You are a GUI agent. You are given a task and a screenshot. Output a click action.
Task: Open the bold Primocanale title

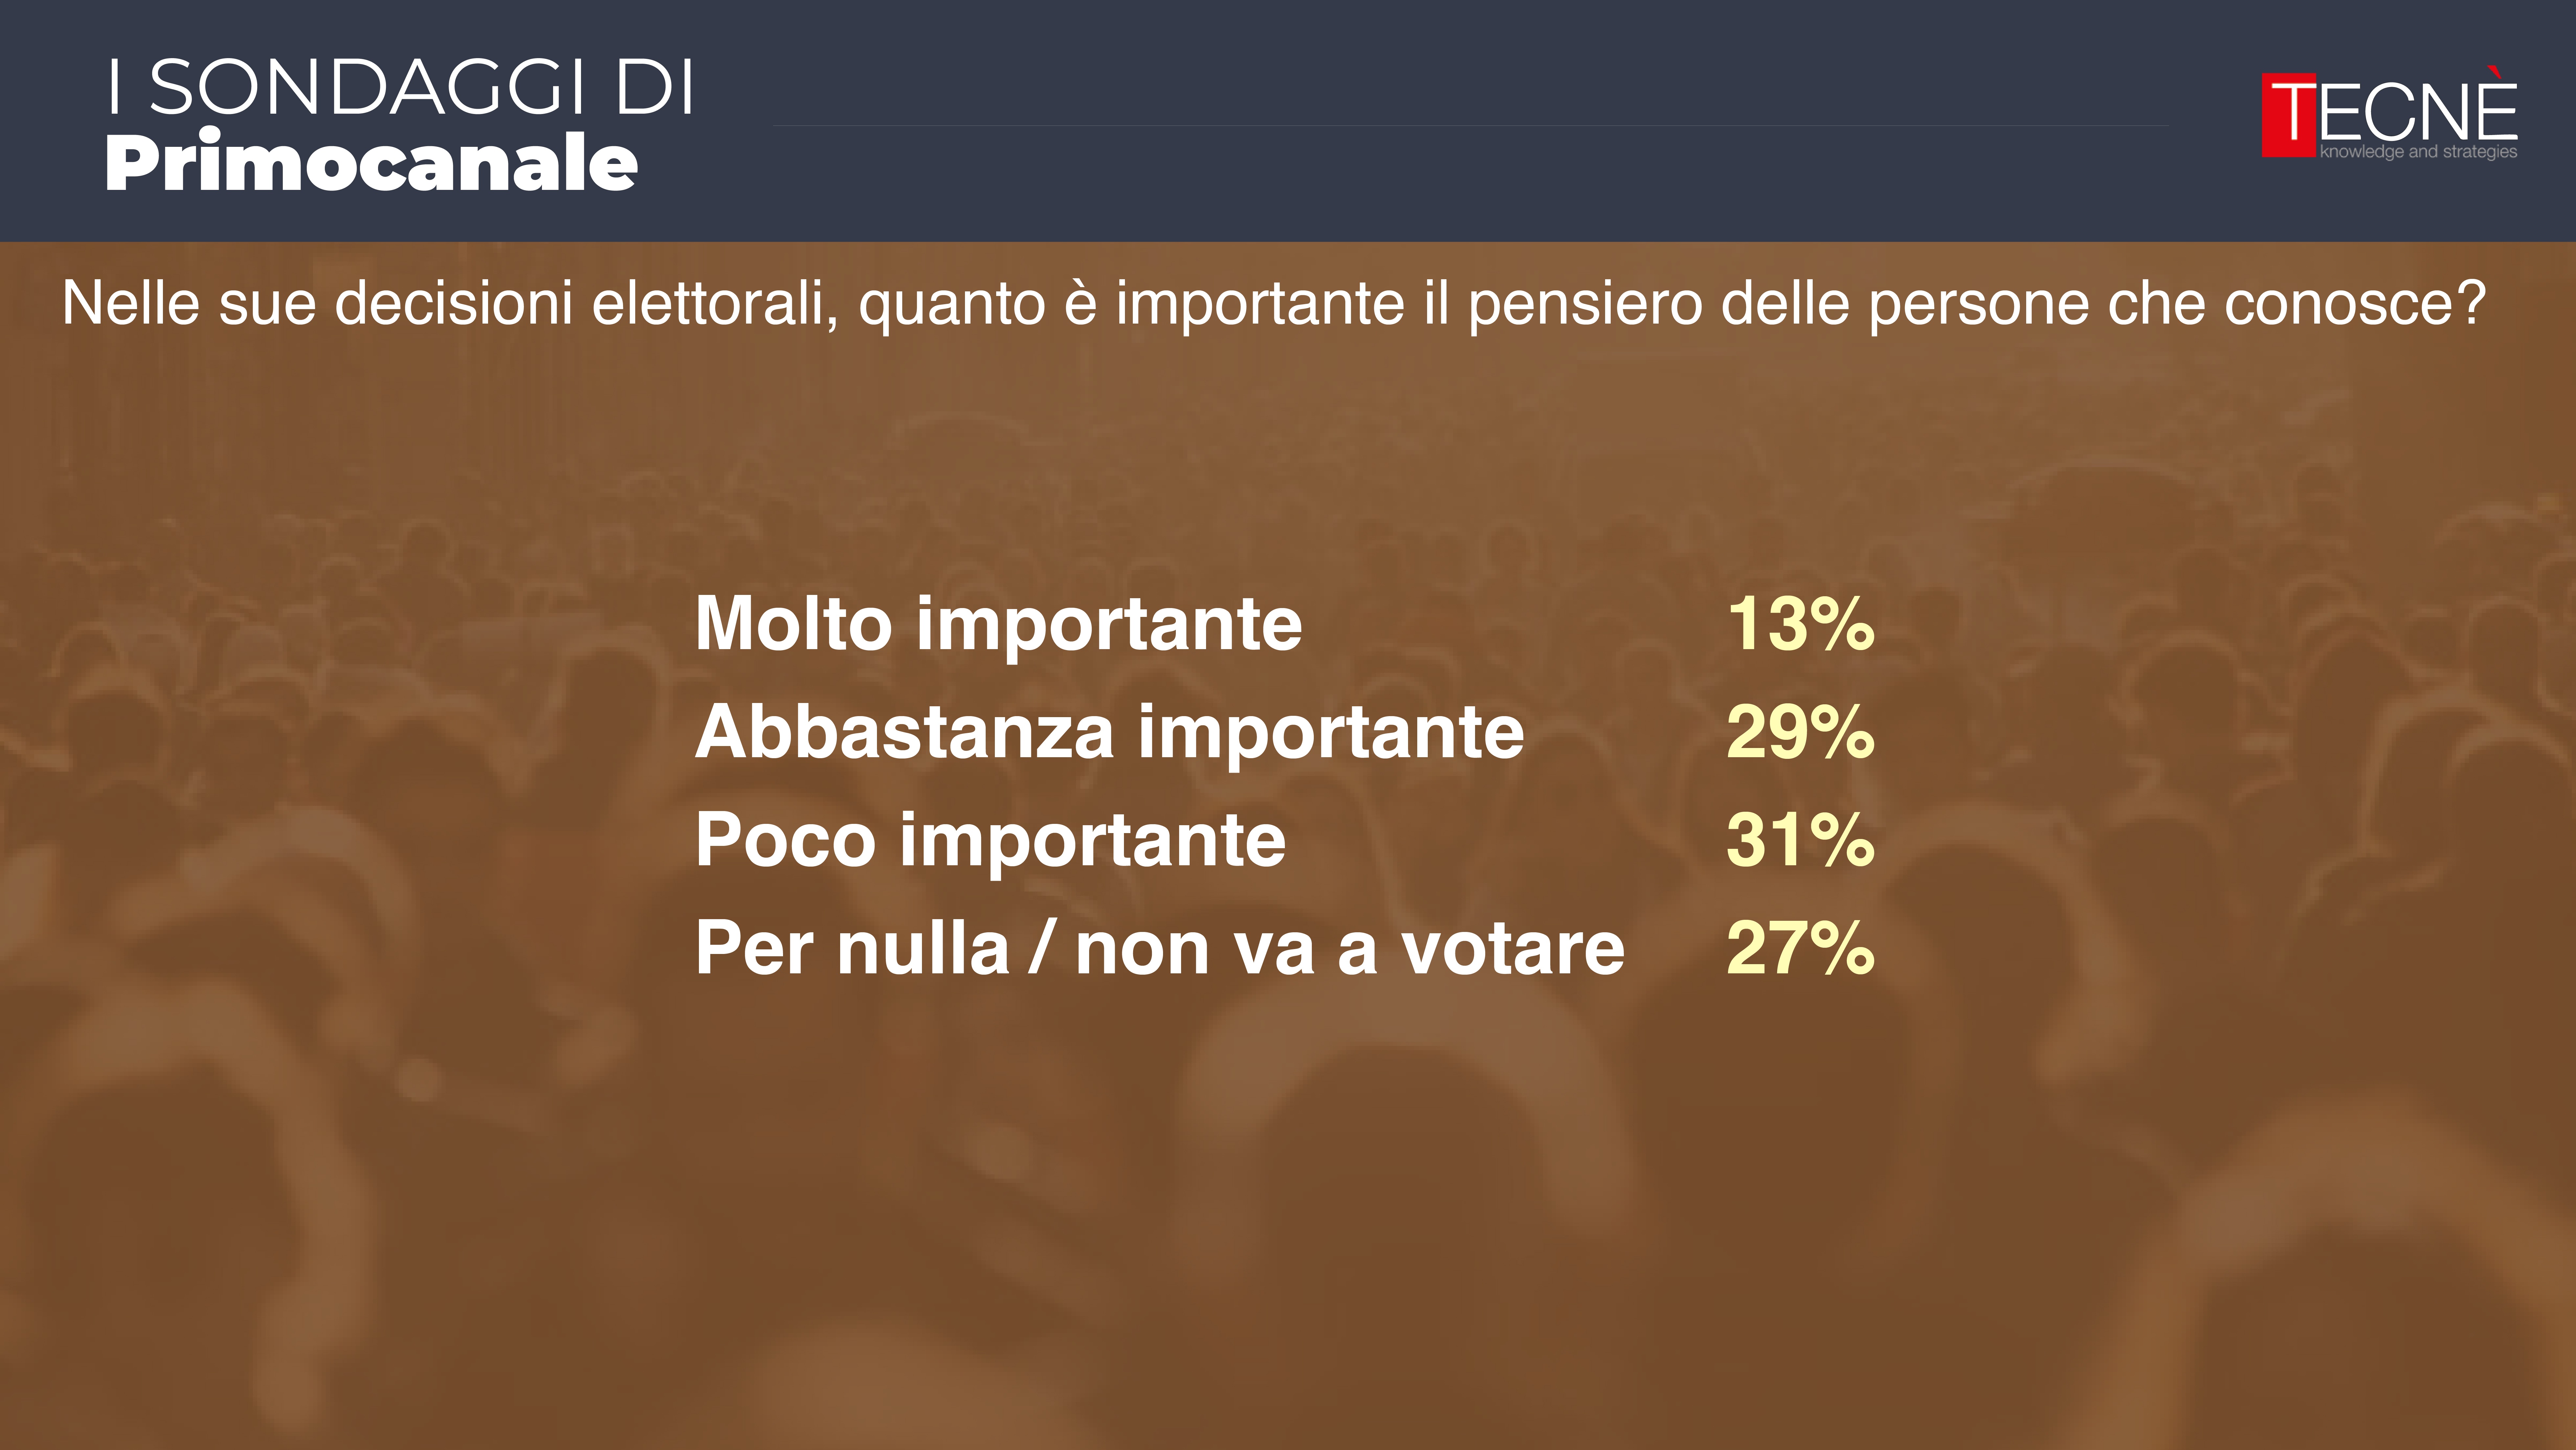pyautogui.click(x=371, y=162)
